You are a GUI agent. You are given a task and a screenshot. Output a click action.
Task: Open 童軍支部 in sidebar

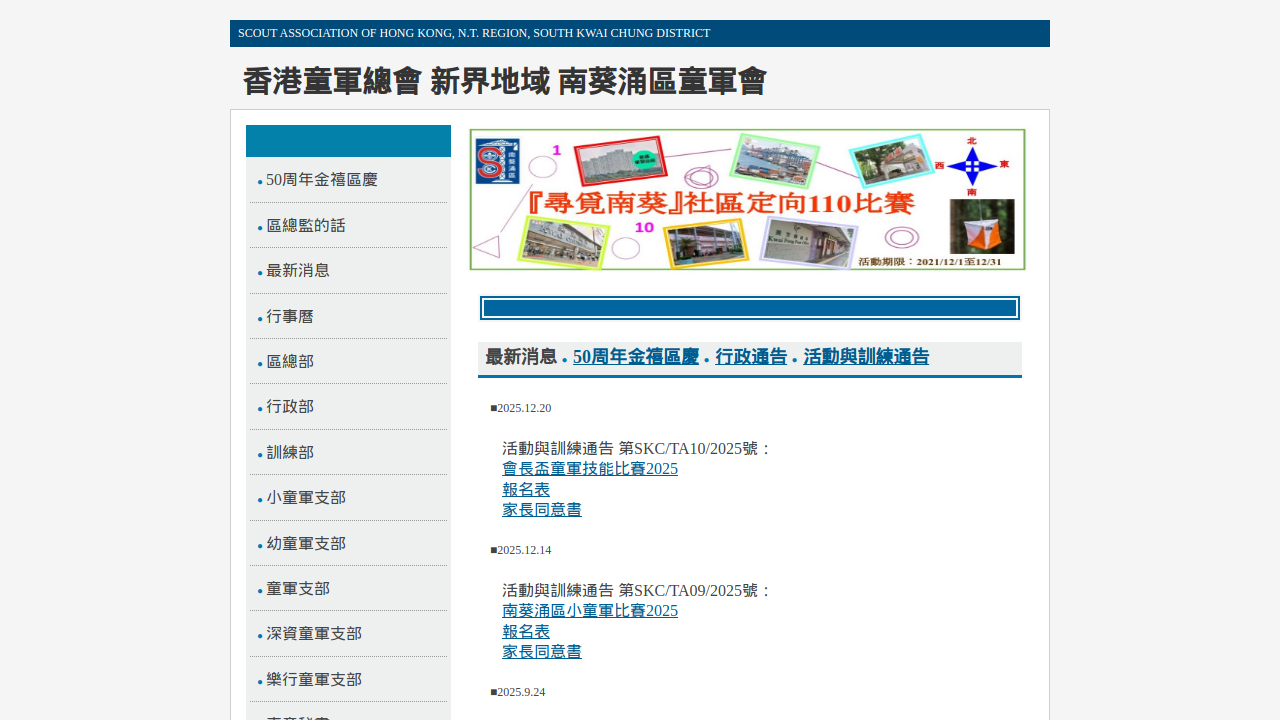pos(297,589)
